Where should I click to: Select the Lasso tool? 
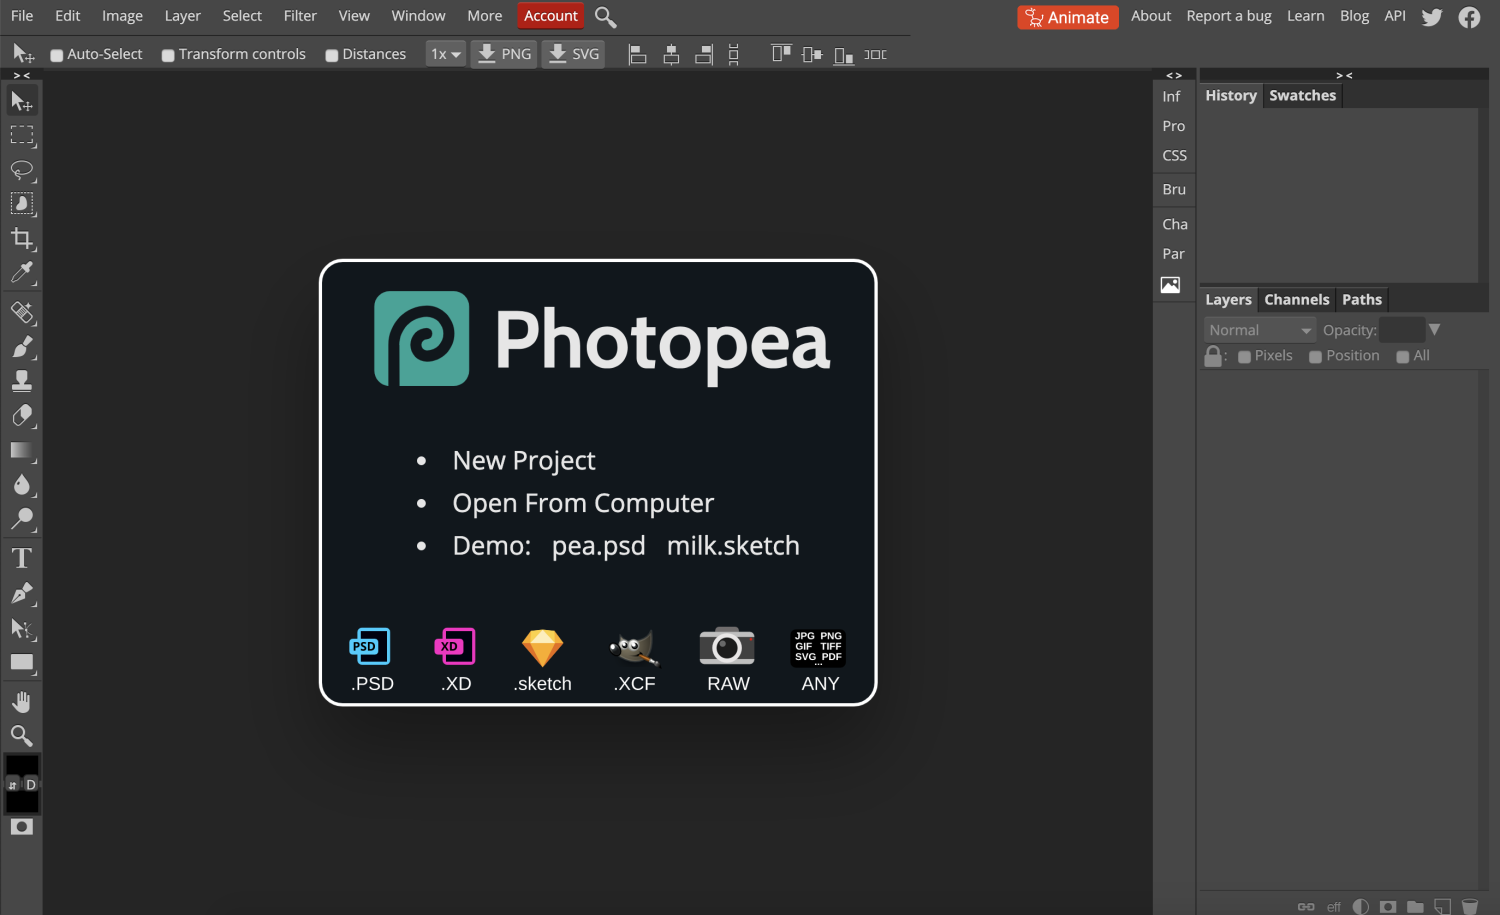pos(22,169)
